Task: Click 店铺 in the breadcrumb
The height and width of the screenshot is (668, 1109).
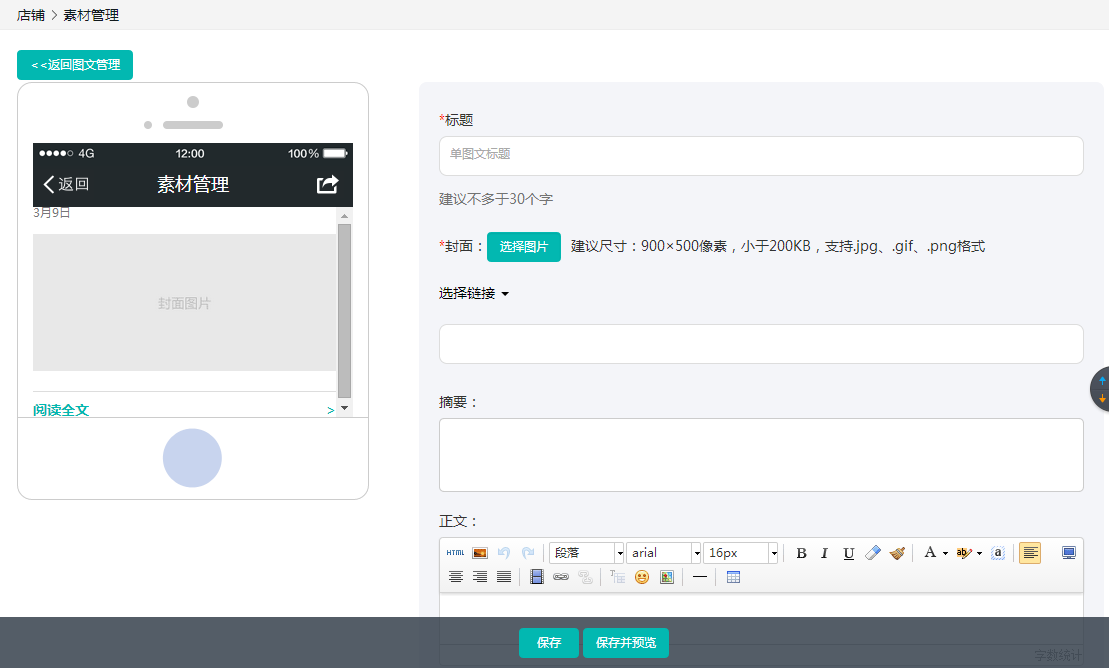Action: (31, 15)
